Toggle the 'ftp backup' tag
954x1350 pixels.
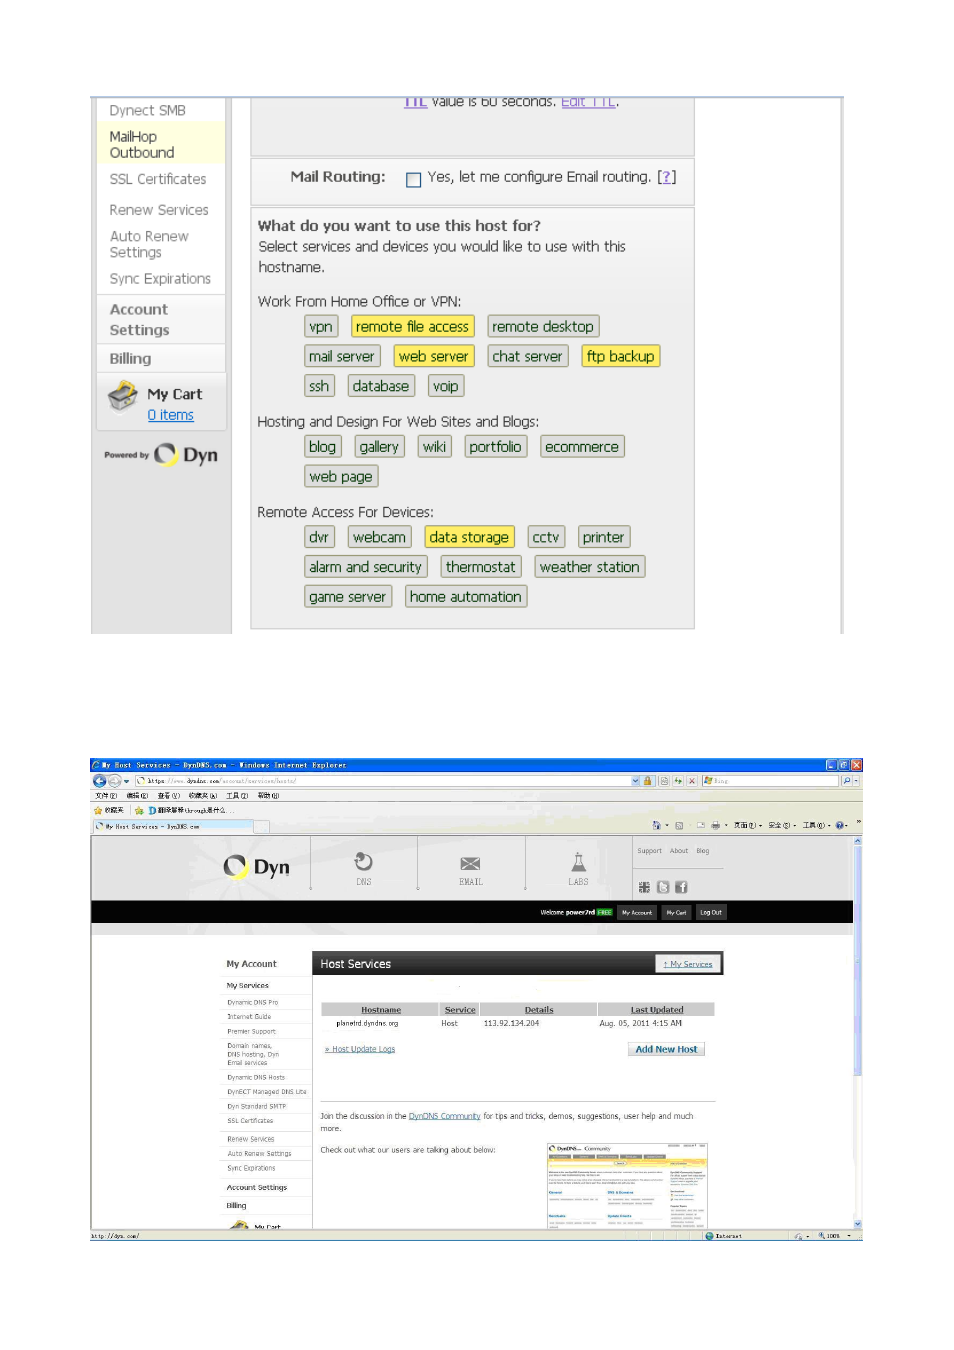point(620,356)
